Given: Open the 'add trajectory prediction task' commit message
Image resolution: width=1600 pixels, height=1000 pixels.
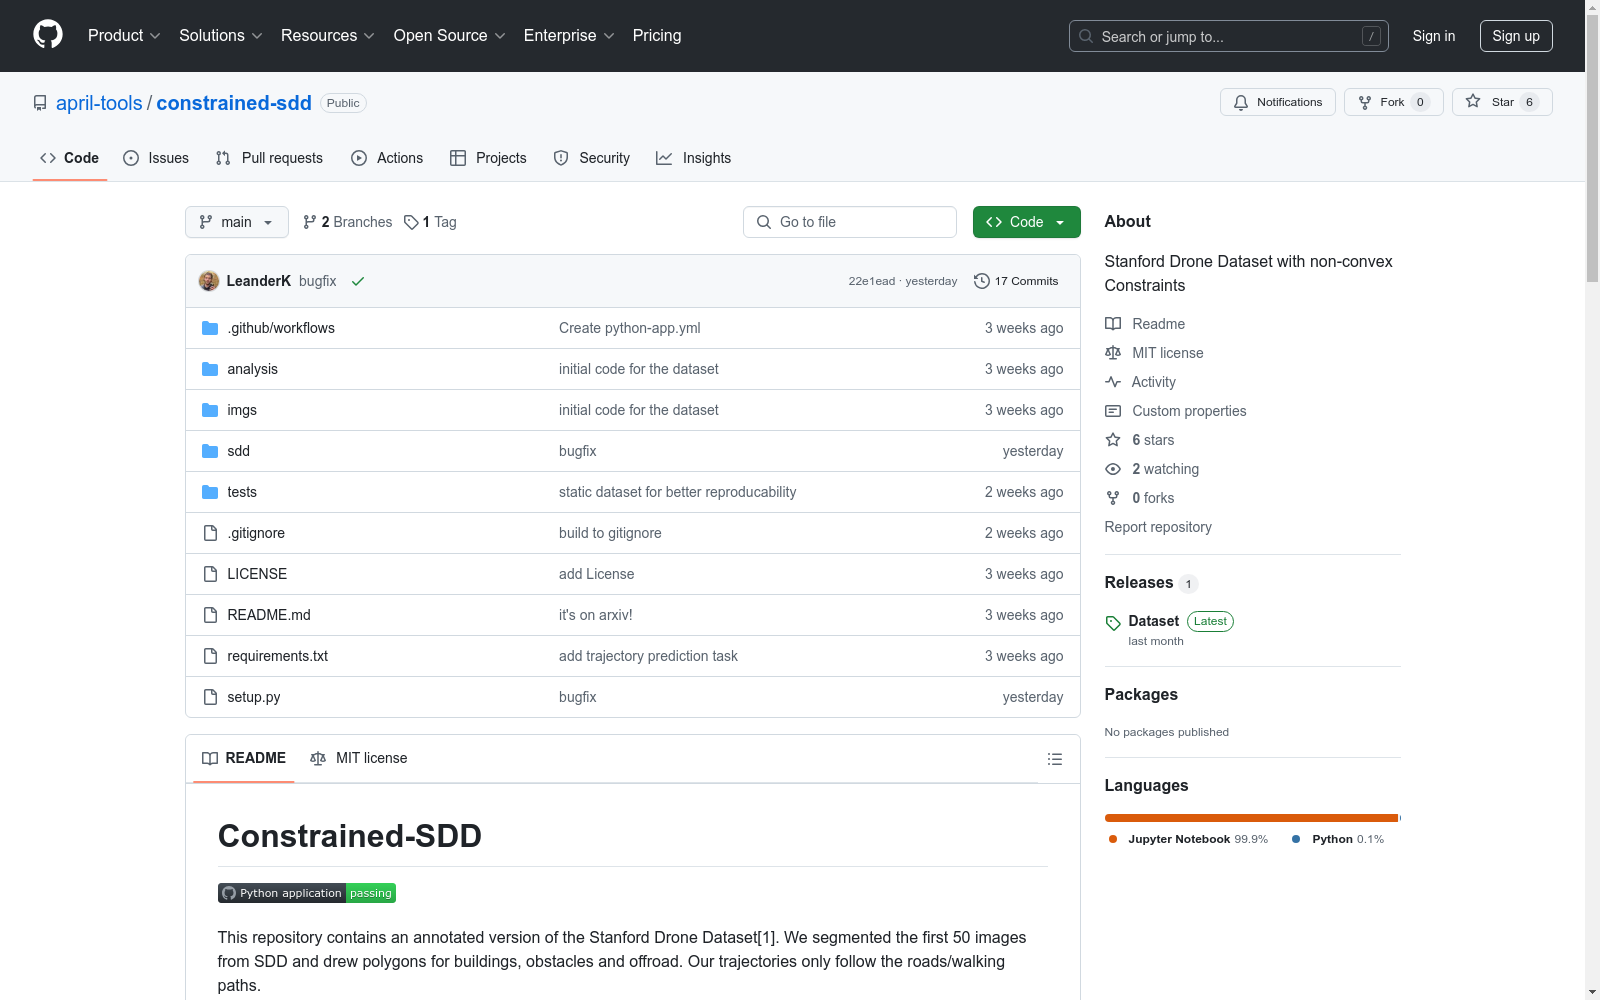Looking at the screenshot, I should (648, 656).
